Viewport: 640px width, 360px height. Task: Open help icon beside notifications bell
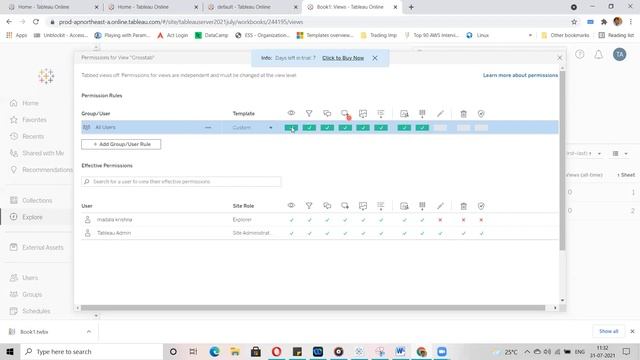(x=580, y=54)
